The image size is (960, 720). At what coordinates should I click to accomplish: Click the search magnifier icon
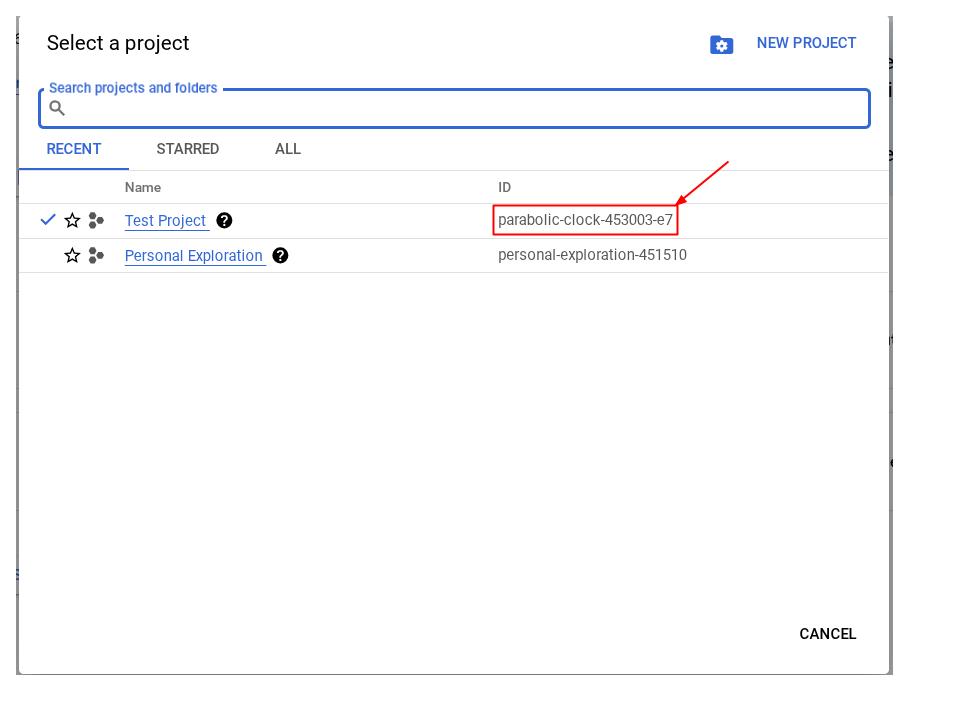tap(56, 109)
